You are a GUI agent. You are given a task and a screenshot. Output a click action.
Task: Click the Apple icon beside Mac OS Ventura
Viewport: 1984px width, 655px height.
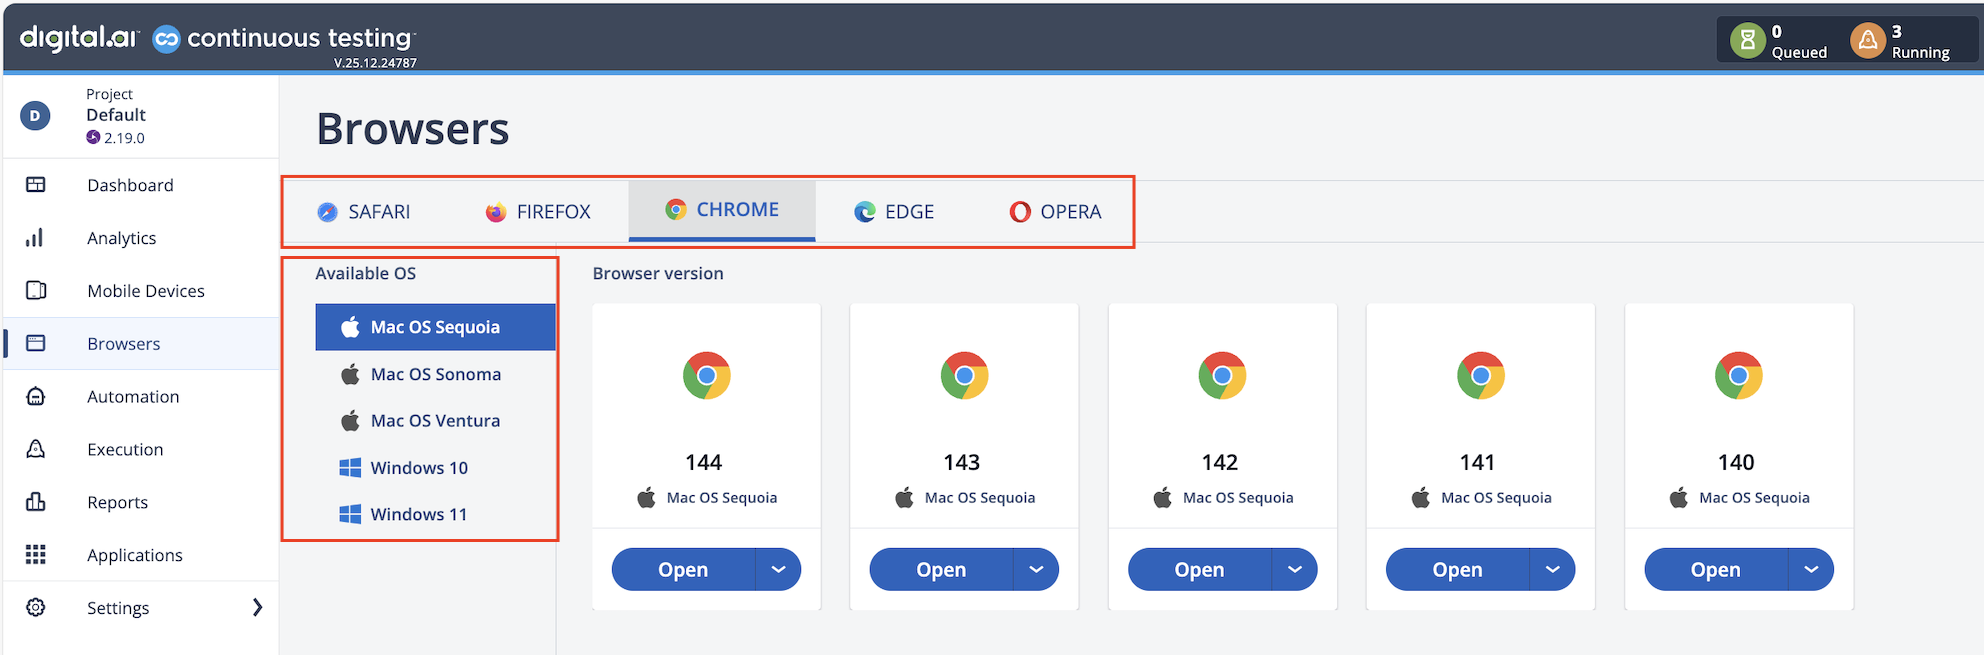point(350,421)
